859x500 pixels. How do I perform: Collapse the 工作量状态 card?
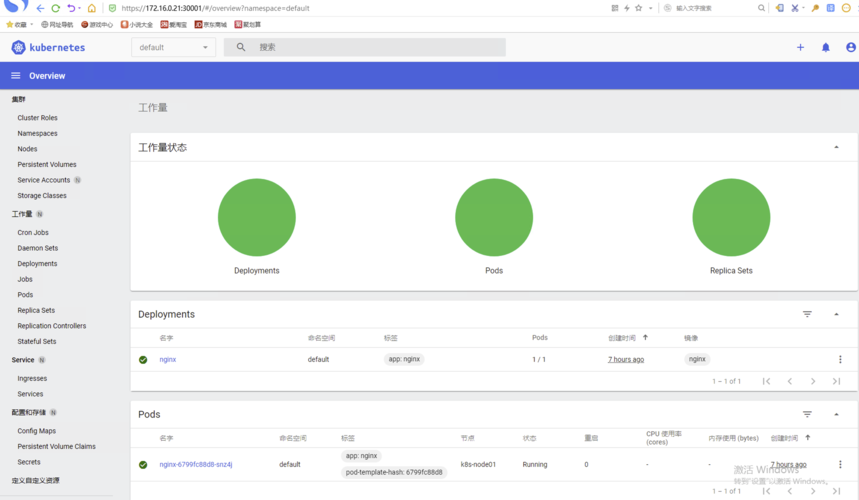pyautogui.click(x=836, y=147)
